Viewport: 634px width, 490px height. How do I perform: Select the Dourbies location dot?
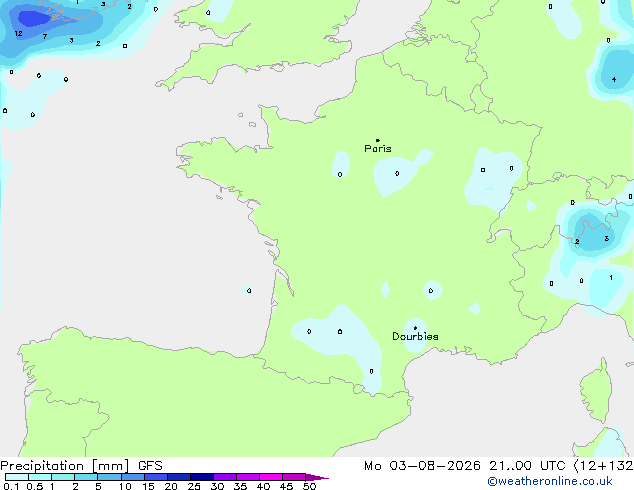pos(415,328)
